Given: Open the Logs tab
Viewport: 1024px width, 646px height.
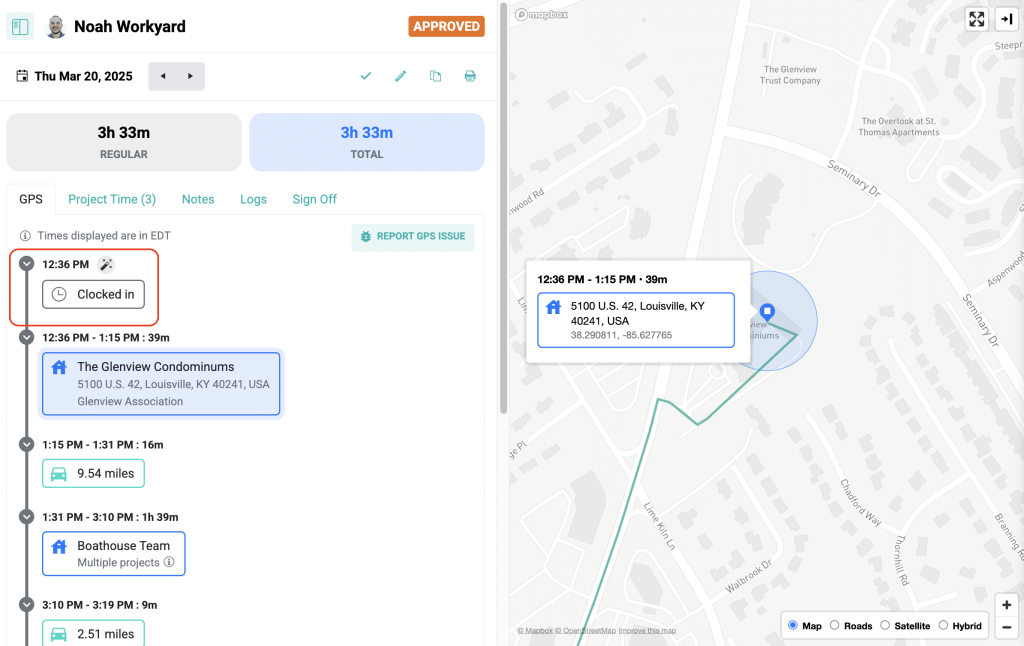Looking at the screenshot, I should 253,199.
